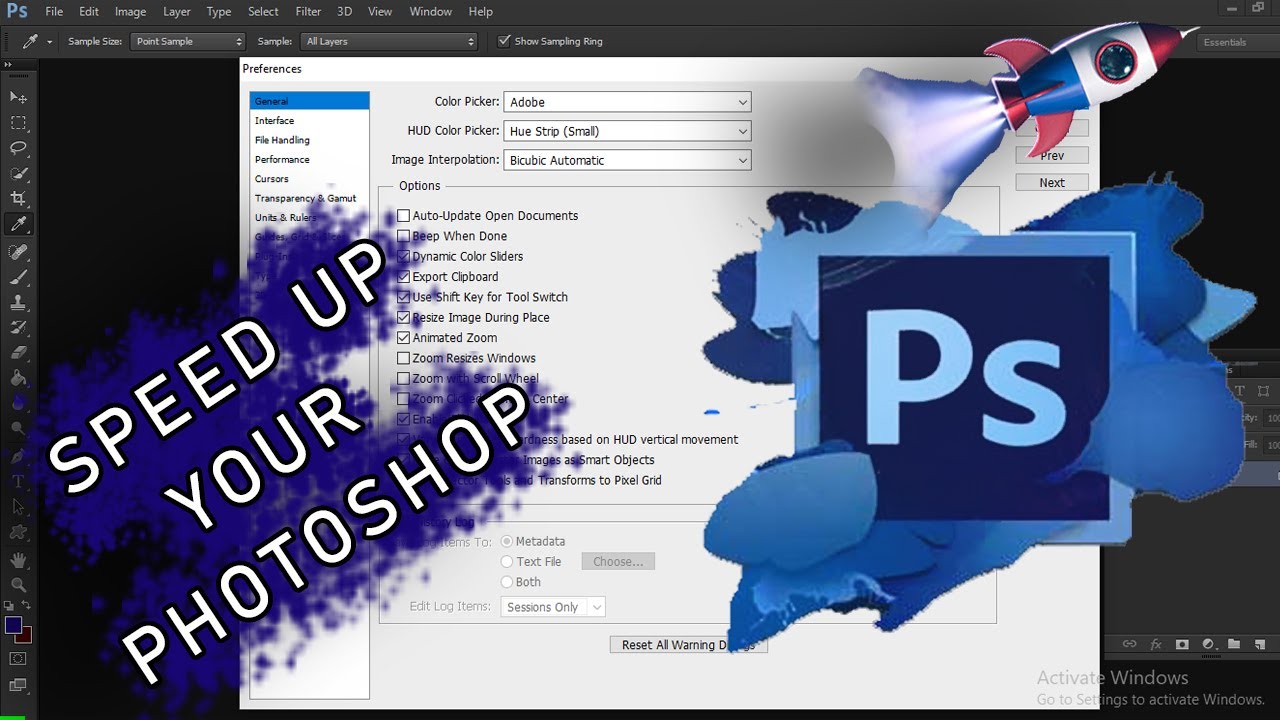
Task: Click the Choose... button
Action: [x=618, y=562]
